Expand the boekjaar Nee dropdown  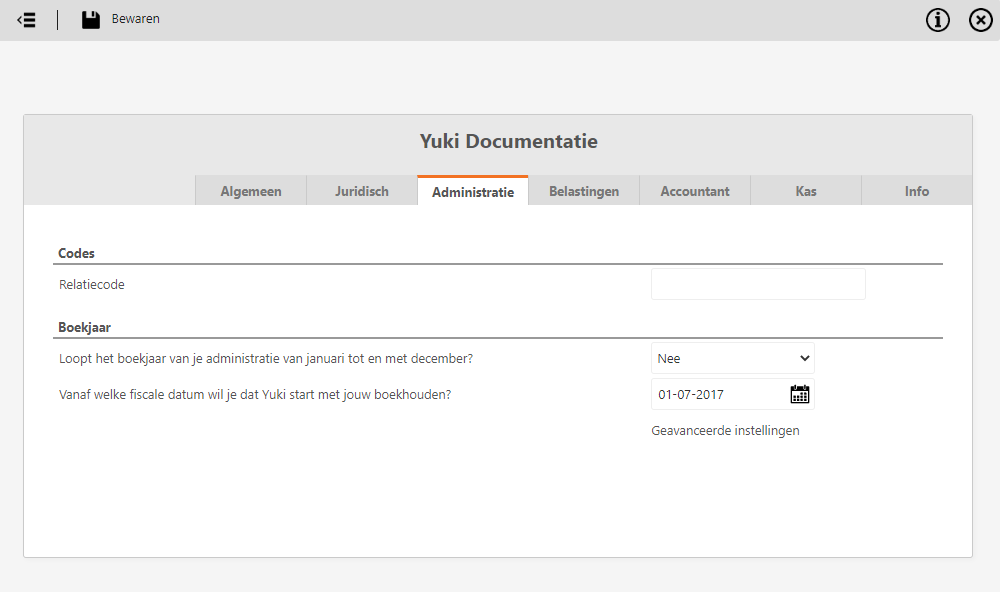click(732, 359)
